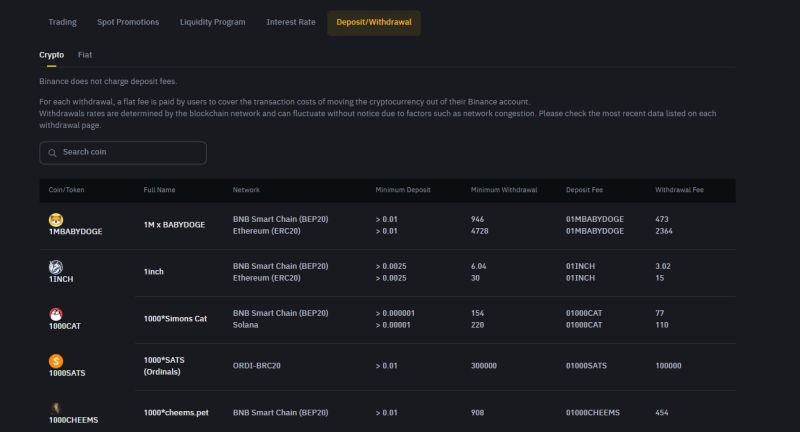Select the 1000SATS ticker label
Viewport: 800px width, 432px height.
(67, 373)
